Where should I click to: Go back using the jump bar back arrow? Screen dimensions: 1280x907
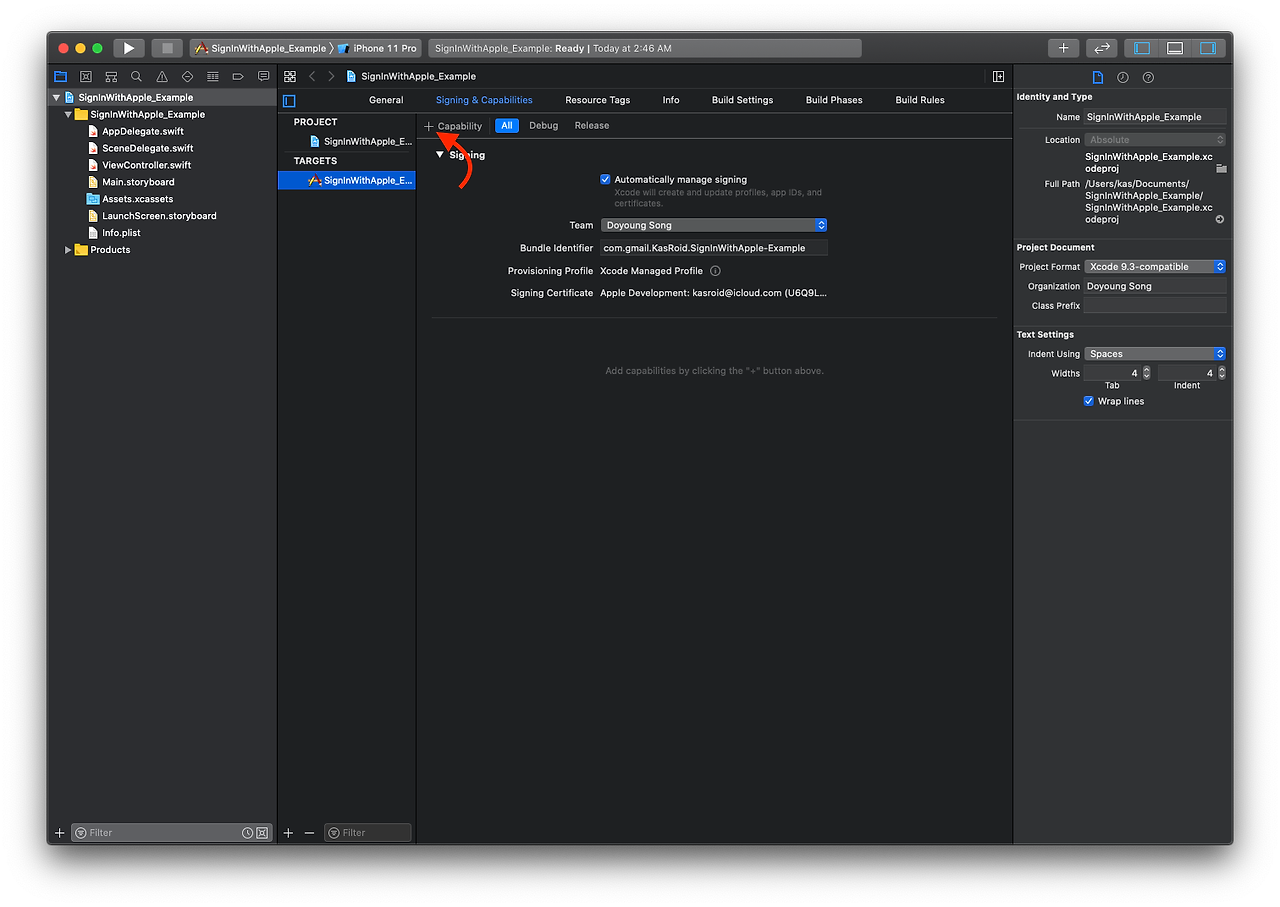pos(312,76)
